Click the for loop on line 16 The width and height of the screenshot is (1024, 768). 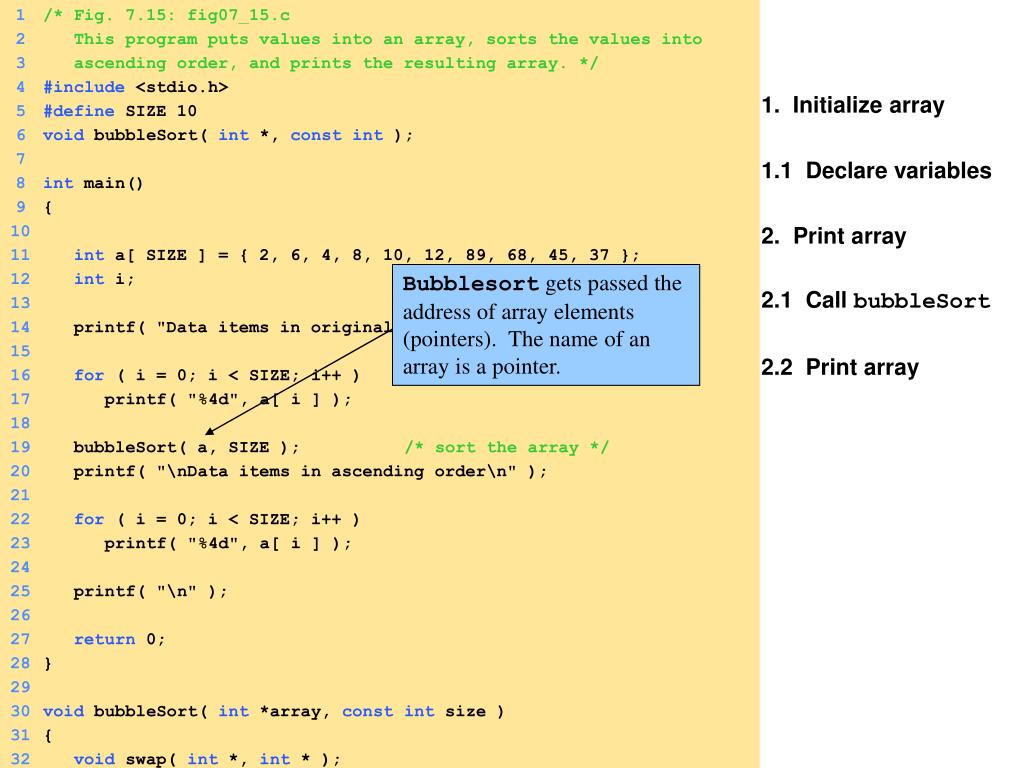[x=217, y=376]
